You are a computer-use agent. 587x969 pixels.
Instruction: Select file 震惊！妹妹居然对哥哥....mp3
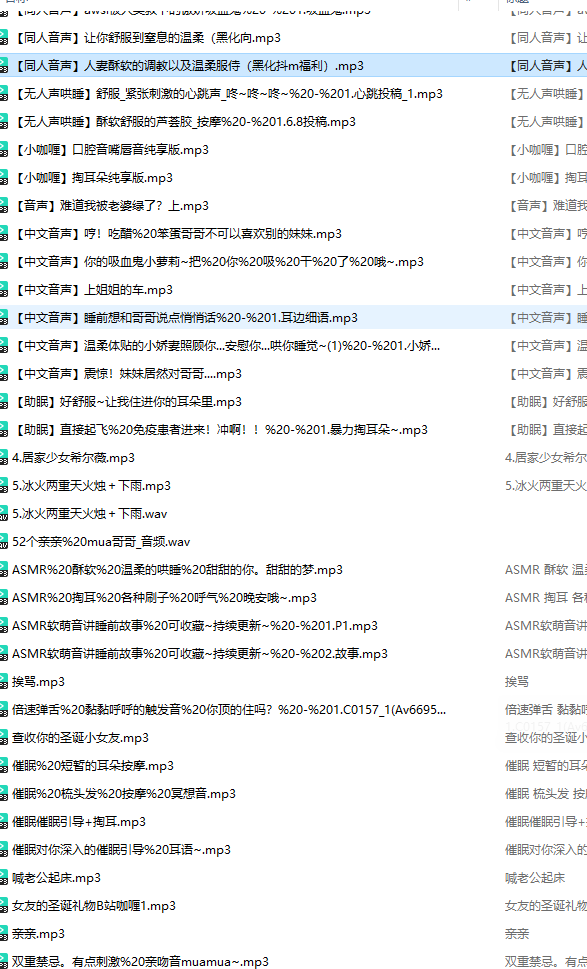pyautogui.click(x=127, y=374)
